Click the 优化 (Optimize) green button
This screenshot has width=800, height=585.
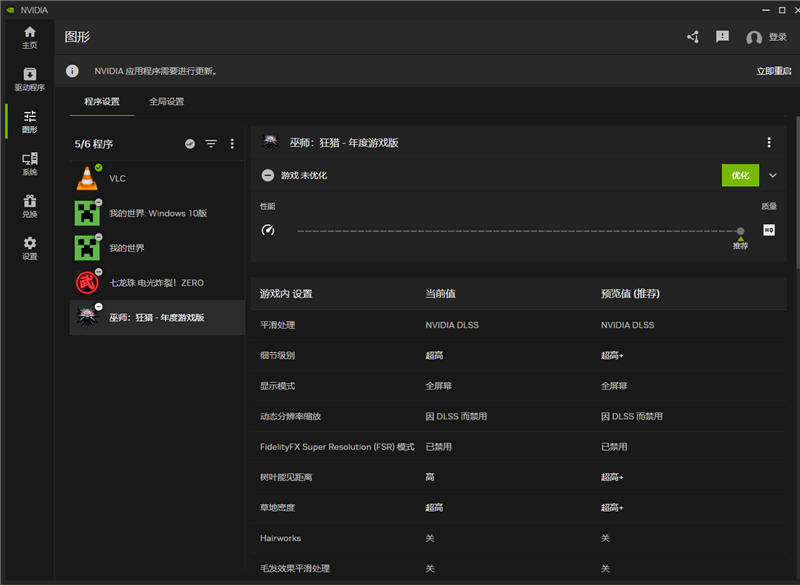pos(740,175)
